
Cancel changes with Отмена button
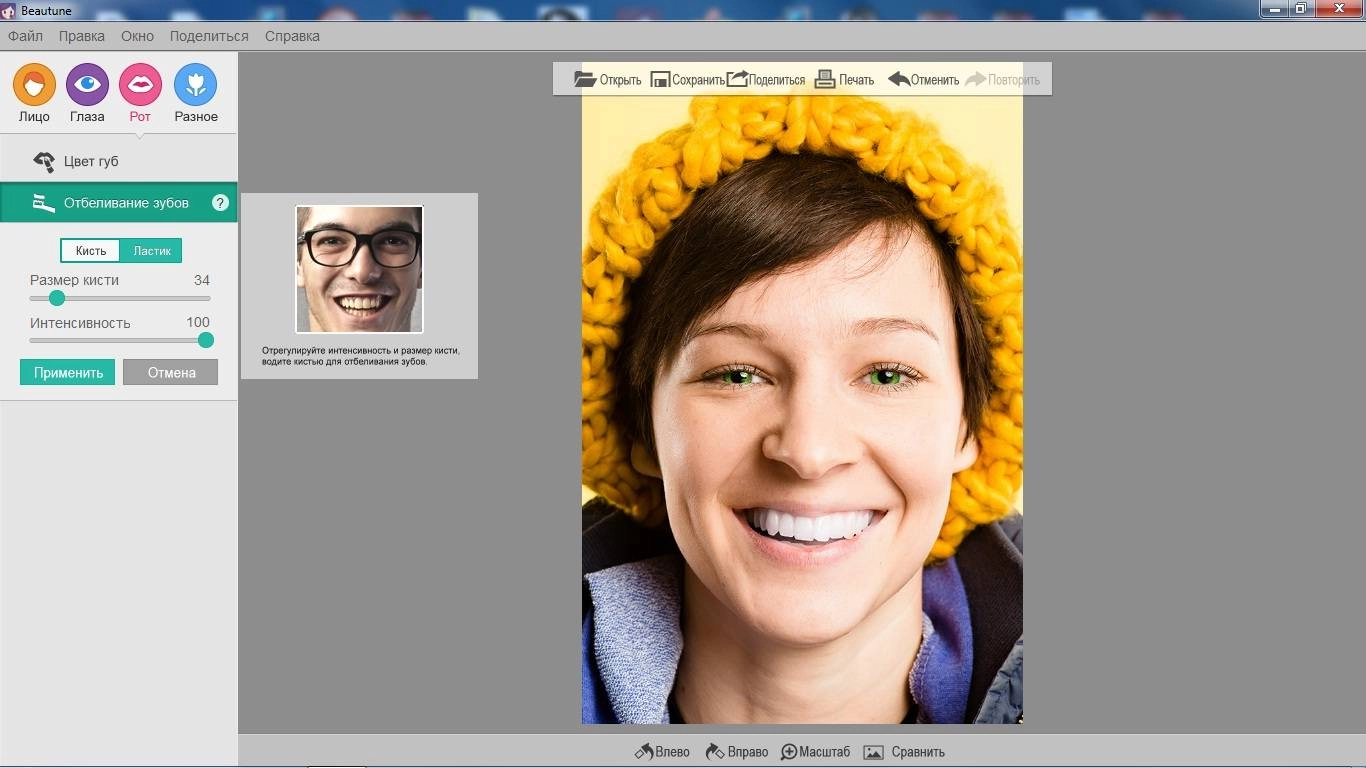click(171, 373)
